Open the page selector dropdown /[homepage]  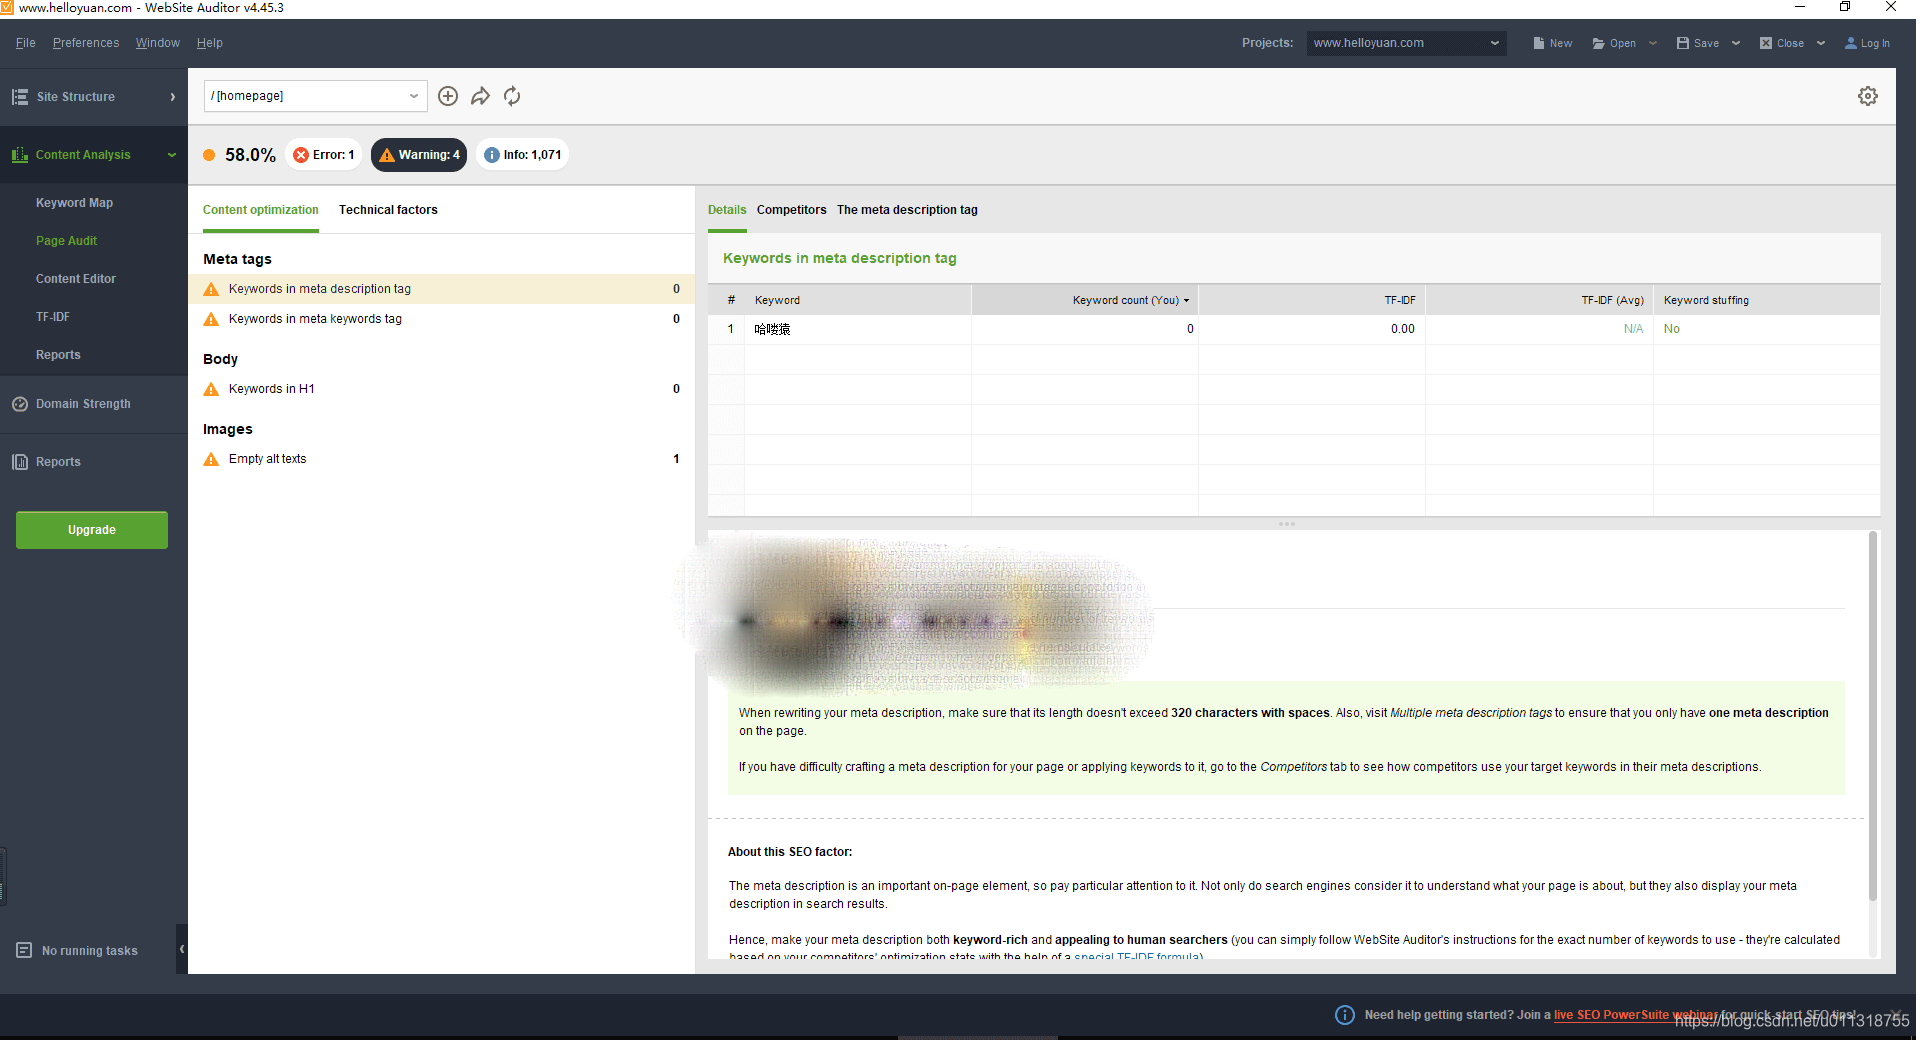click(316, 96)
